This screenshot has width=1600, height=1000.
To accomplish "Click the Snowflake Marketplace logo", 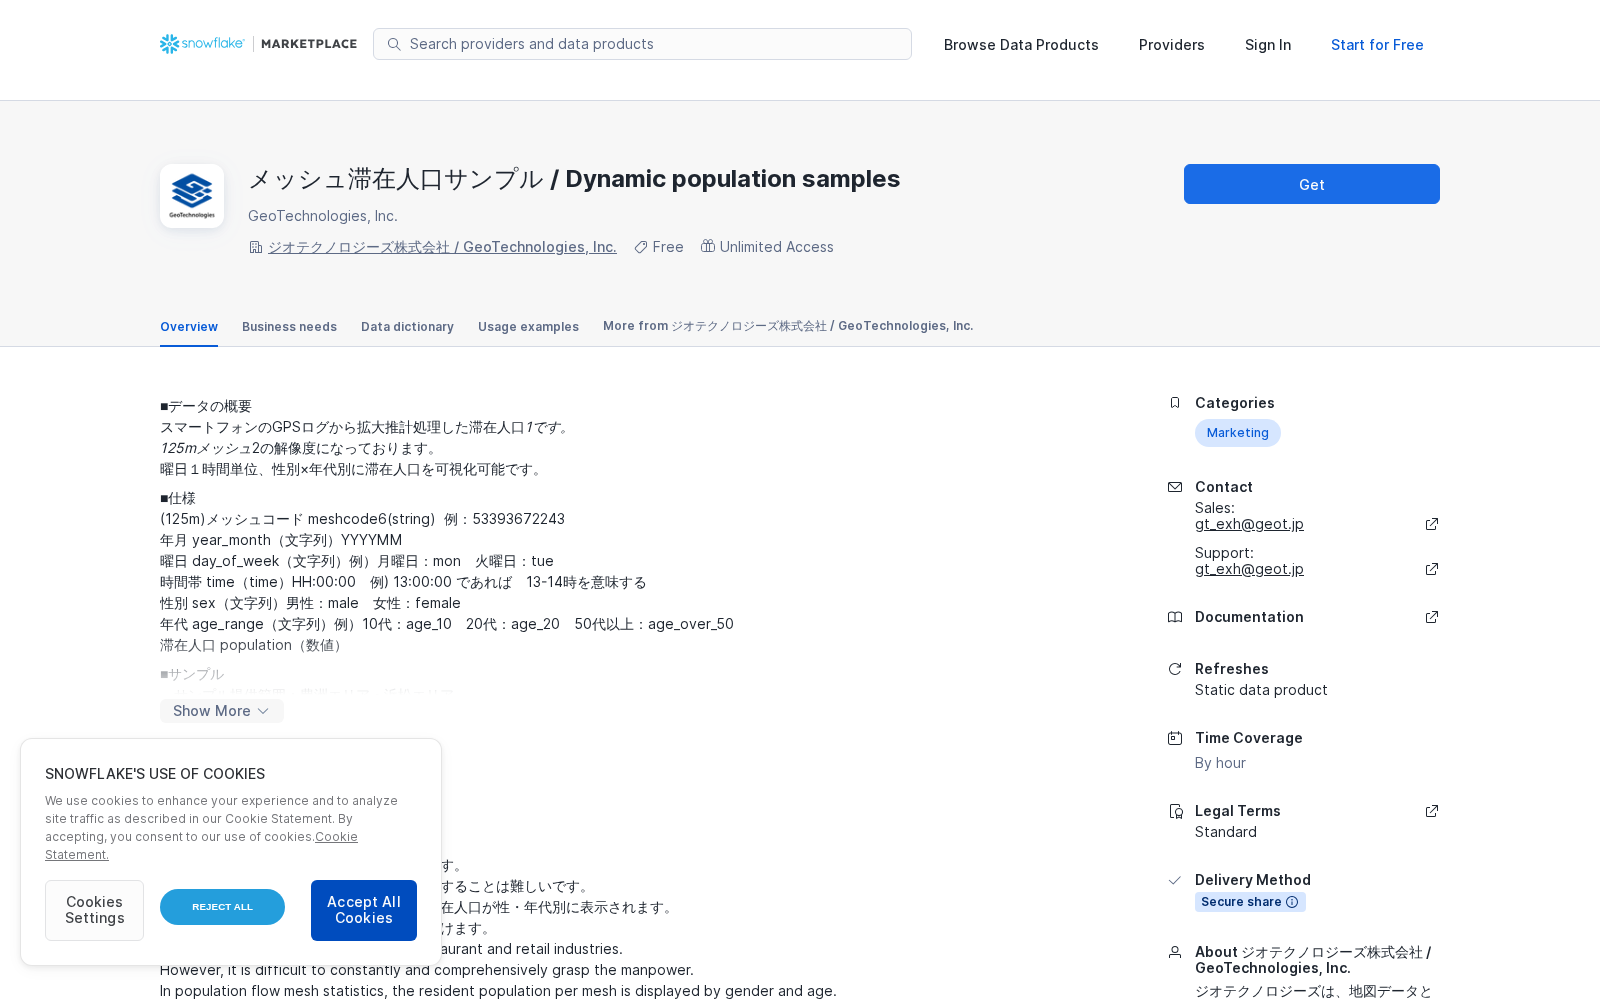I will point(258,44).
